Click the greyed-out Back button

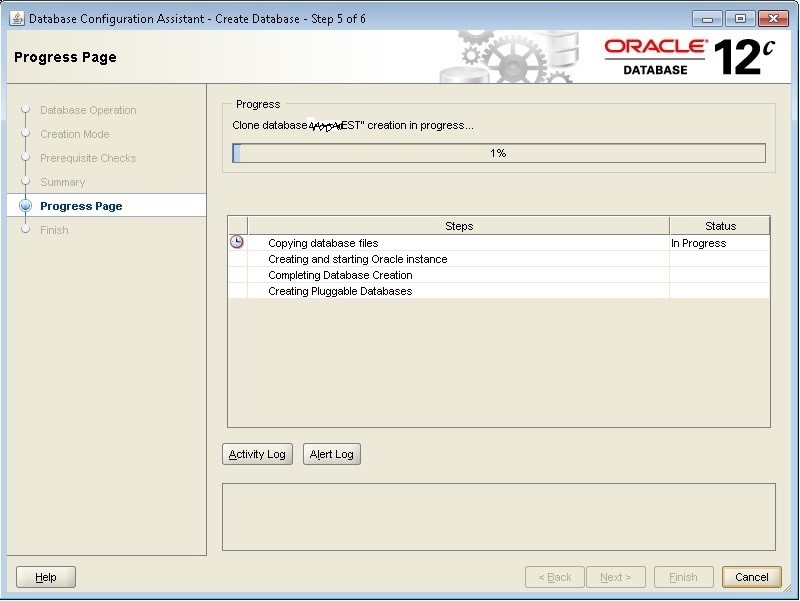tap(555, 577)
